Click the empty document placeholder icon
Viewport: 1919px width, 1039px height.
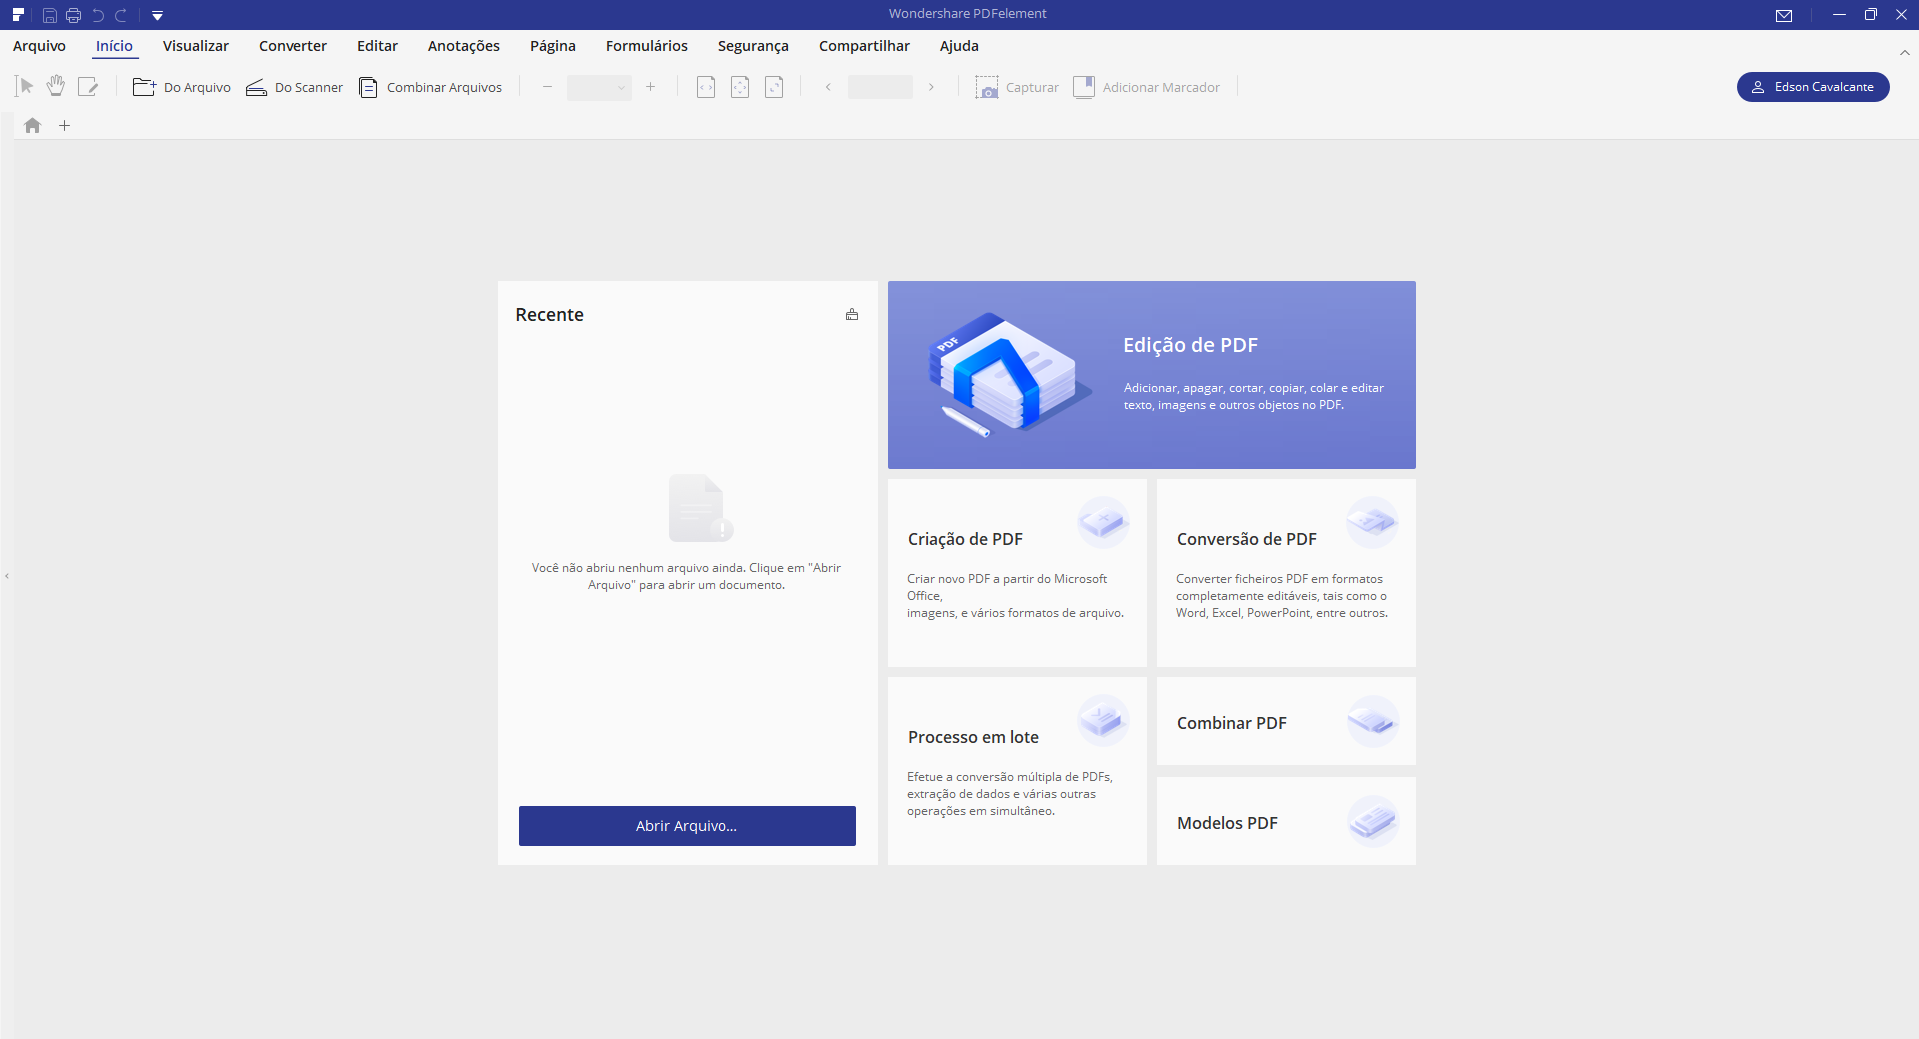(700, 508)
